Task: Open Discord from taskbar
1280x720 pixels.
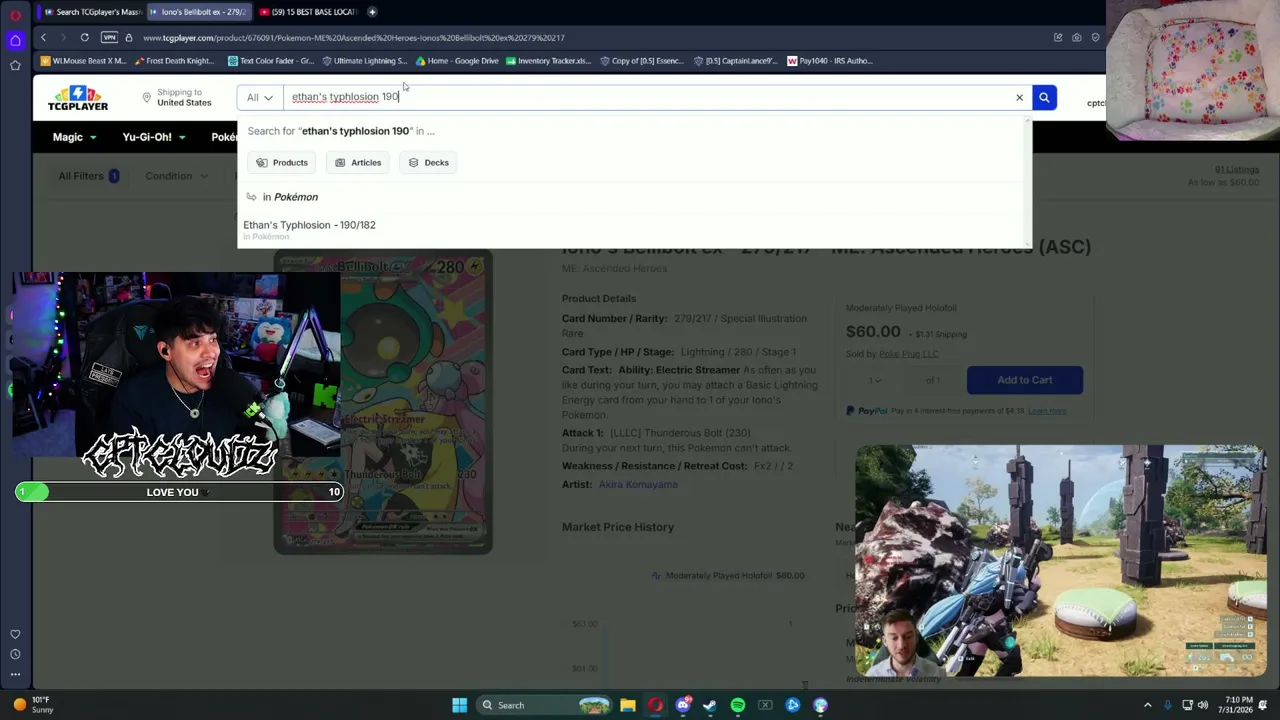Action: pyautogui.click(x=683, y=705)
